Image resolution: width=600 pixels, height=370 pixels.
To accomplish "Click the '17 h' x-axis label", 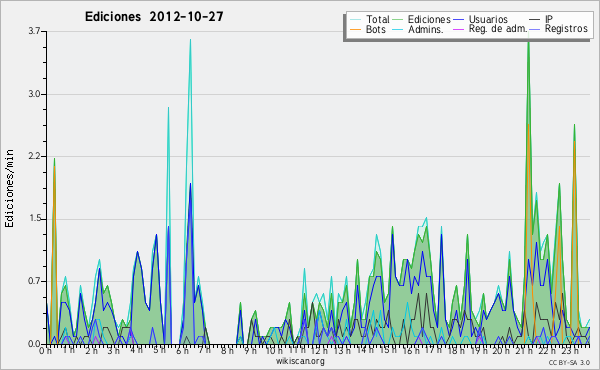I will [x=433, y=350].
